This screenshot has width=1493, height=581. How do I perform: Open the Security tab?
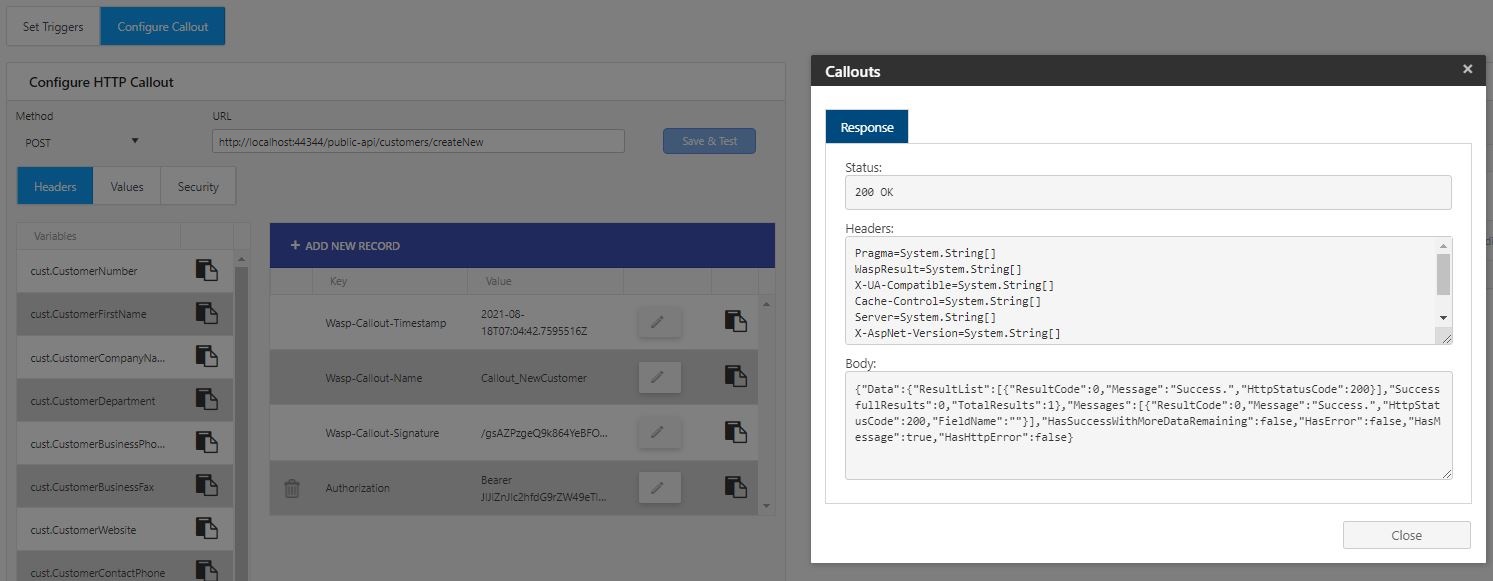click(x=198, y=187)
